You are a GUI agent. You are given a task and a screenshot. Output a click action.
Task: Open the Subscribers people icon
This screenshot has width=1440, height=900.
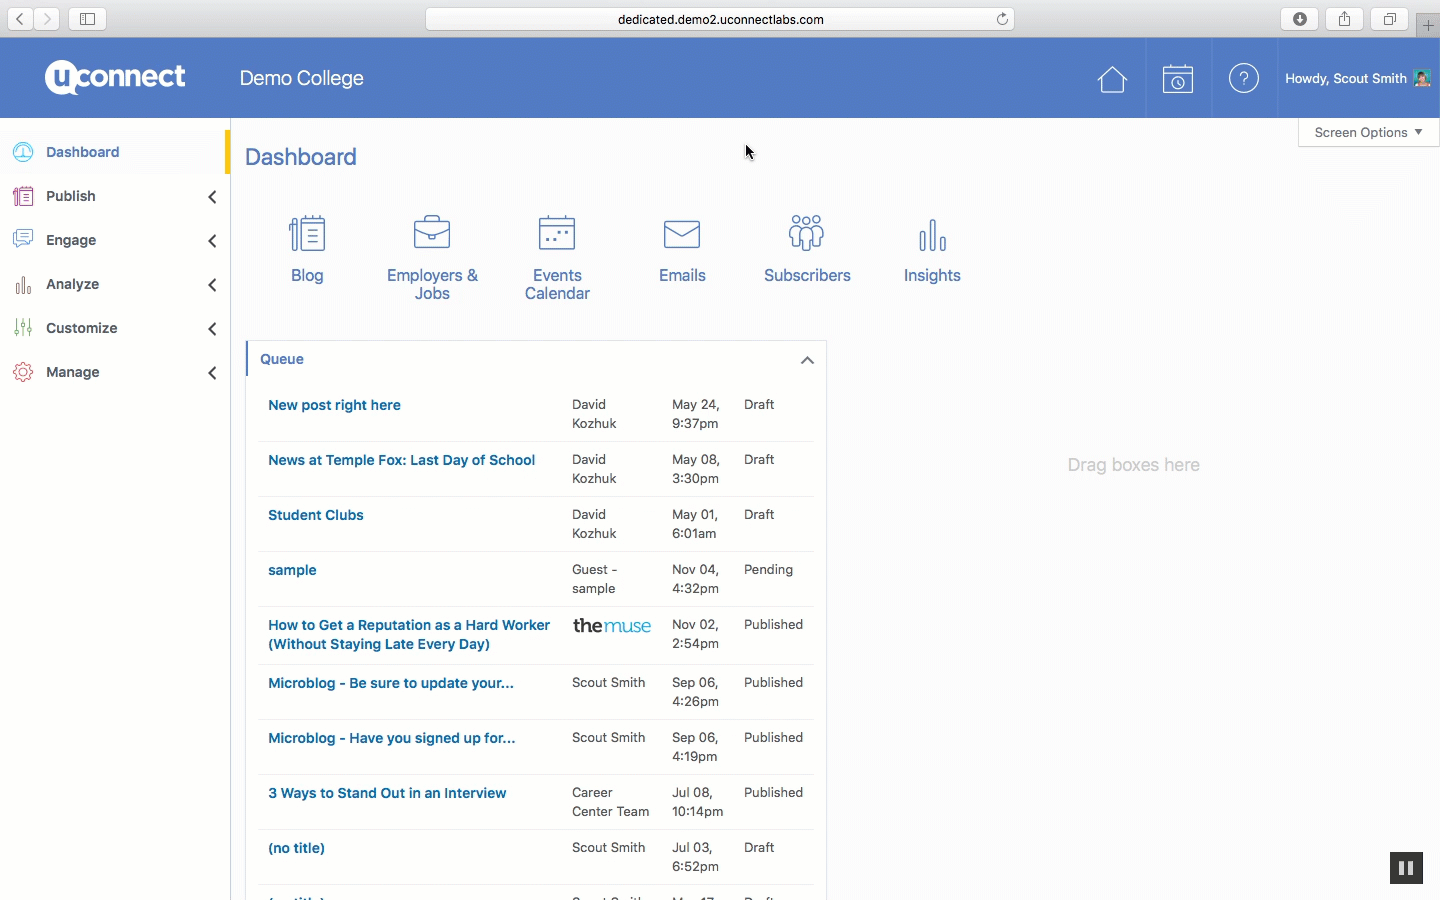click(807, 233)
